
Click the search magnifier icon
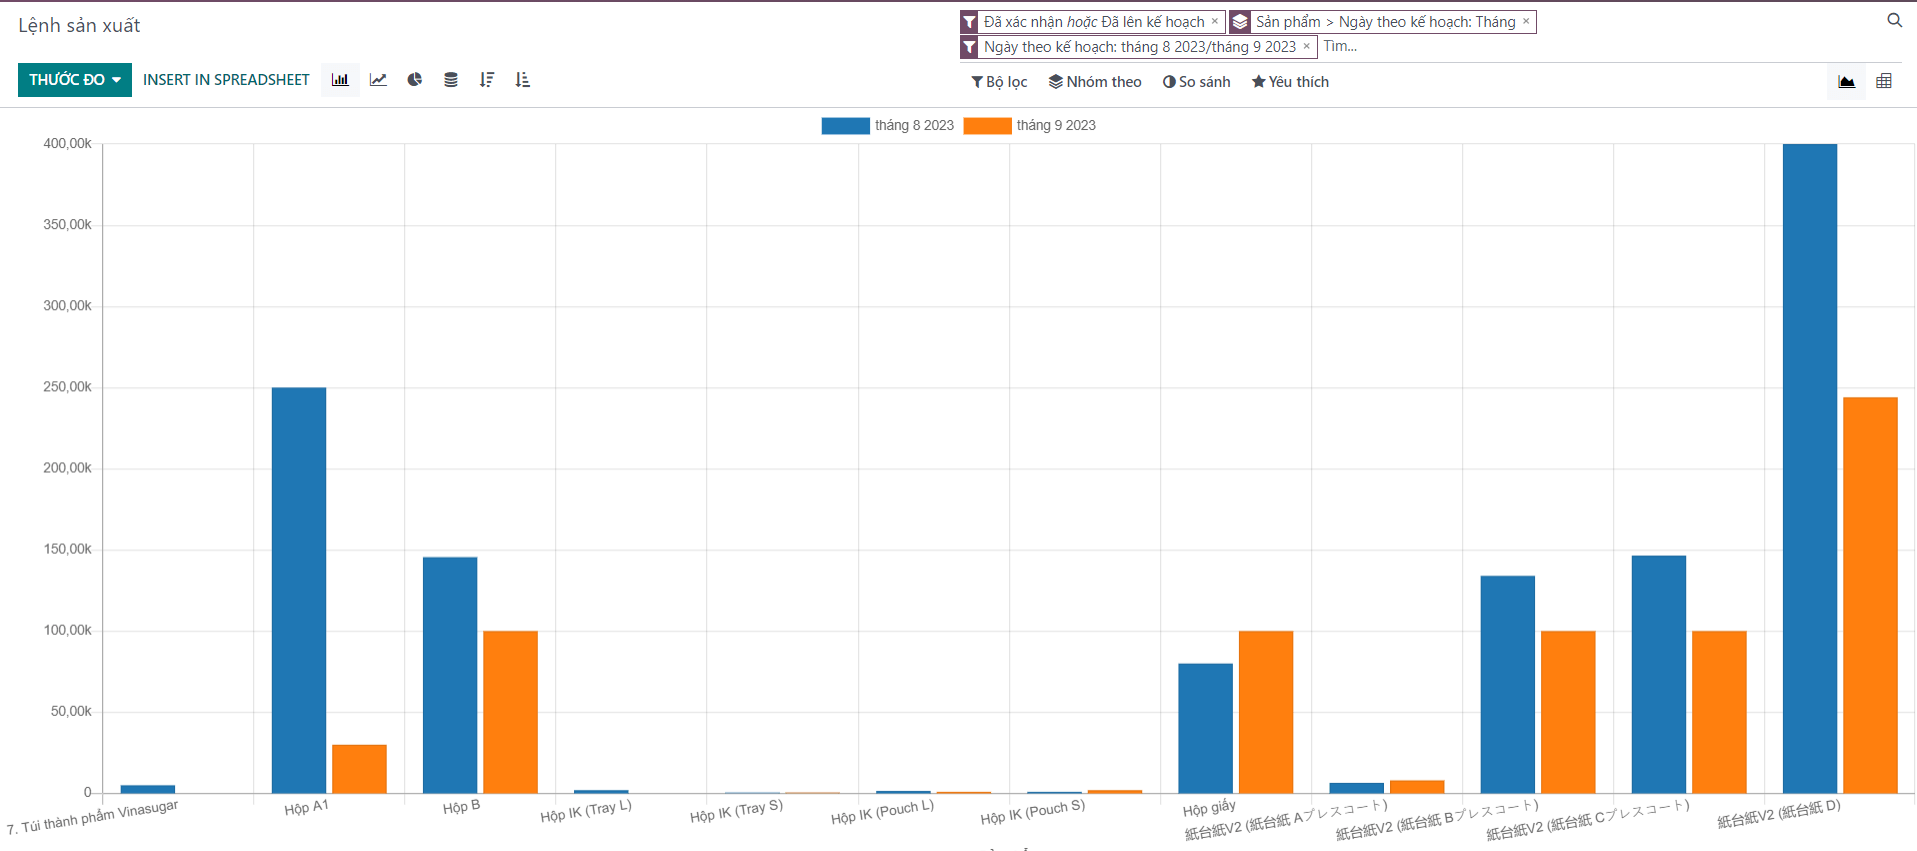point(1894,21)
